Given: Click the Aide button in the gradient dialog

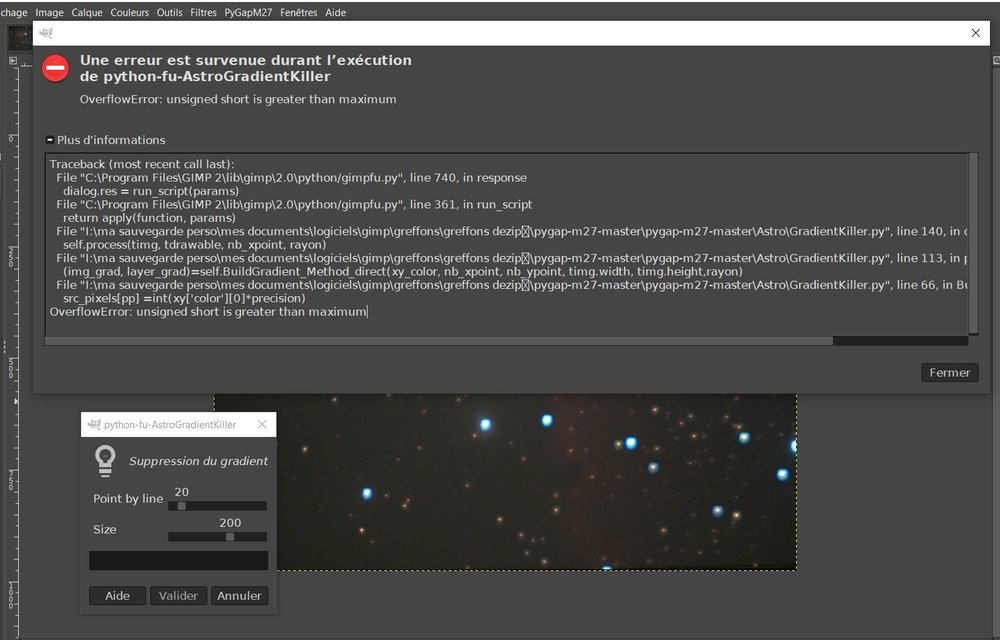Looking at the screenshot, I should [117, 595].
